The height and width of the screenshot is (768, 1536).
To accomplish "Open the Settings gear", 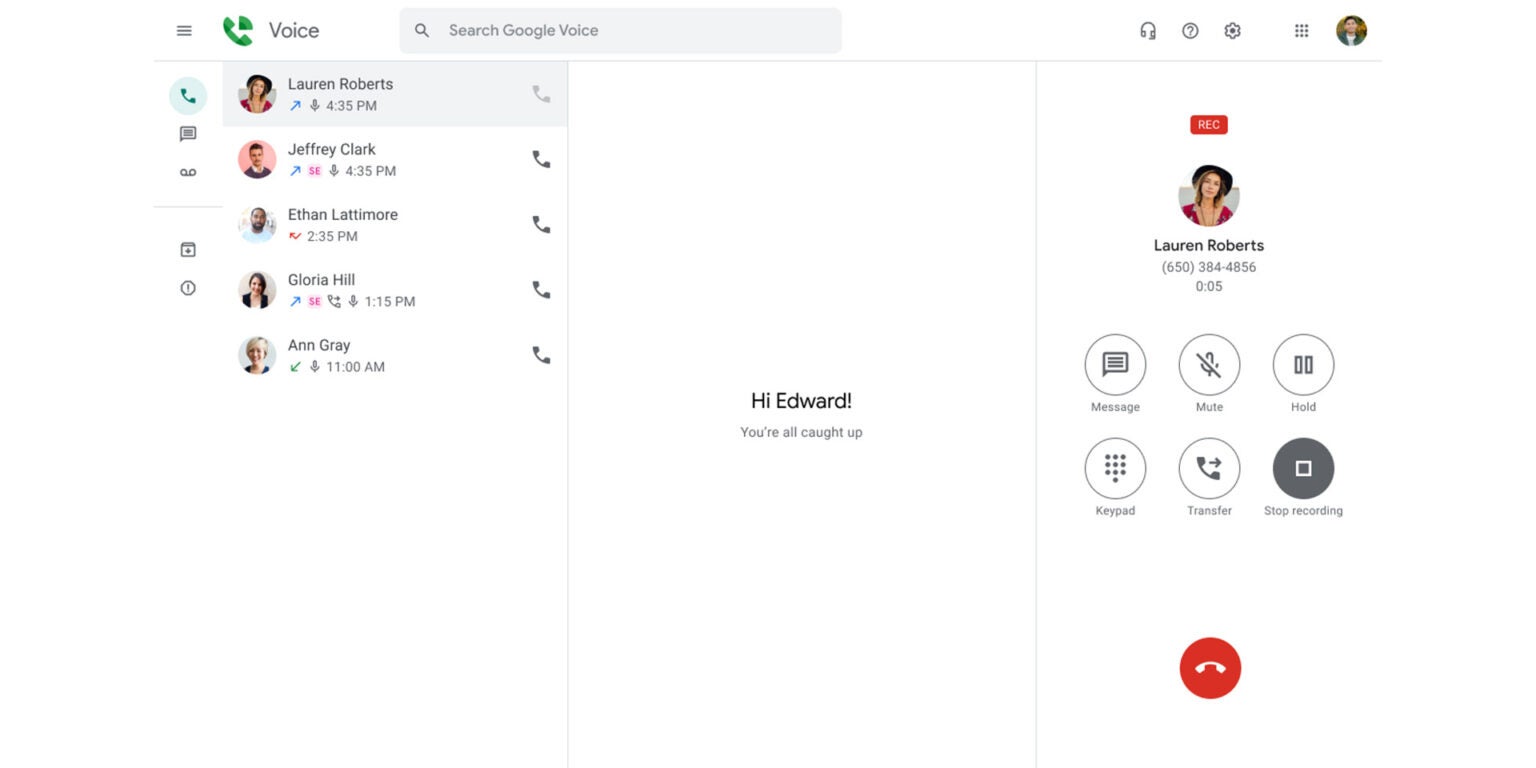I will click(1232, 31).
